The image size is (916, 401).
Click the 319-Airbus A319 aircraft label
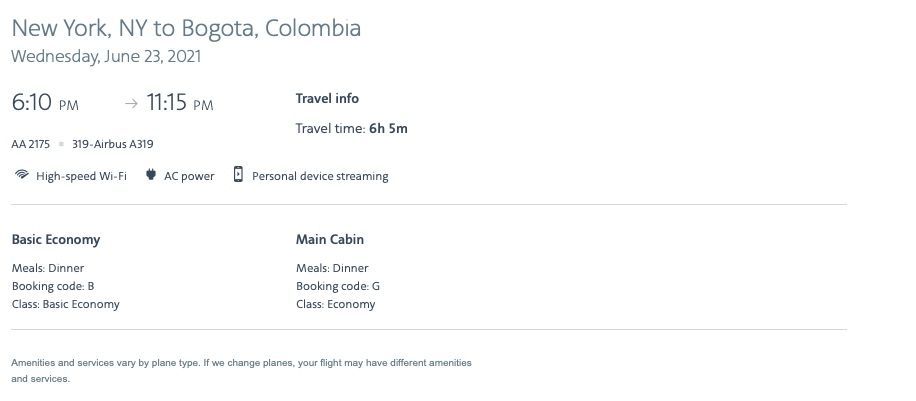(113, 144)
